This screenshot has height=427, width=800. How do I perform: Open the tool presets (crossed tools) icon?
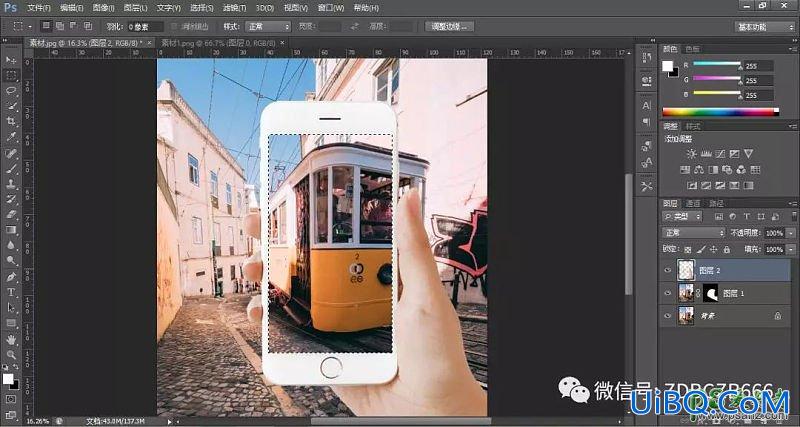click(x=646, y=187)
